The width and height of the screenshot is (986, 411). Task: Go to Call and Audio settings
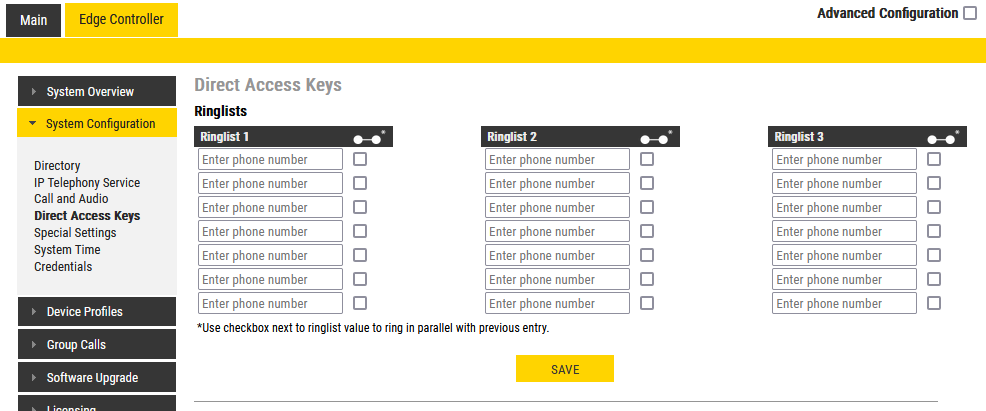click(x=71, y=199)
